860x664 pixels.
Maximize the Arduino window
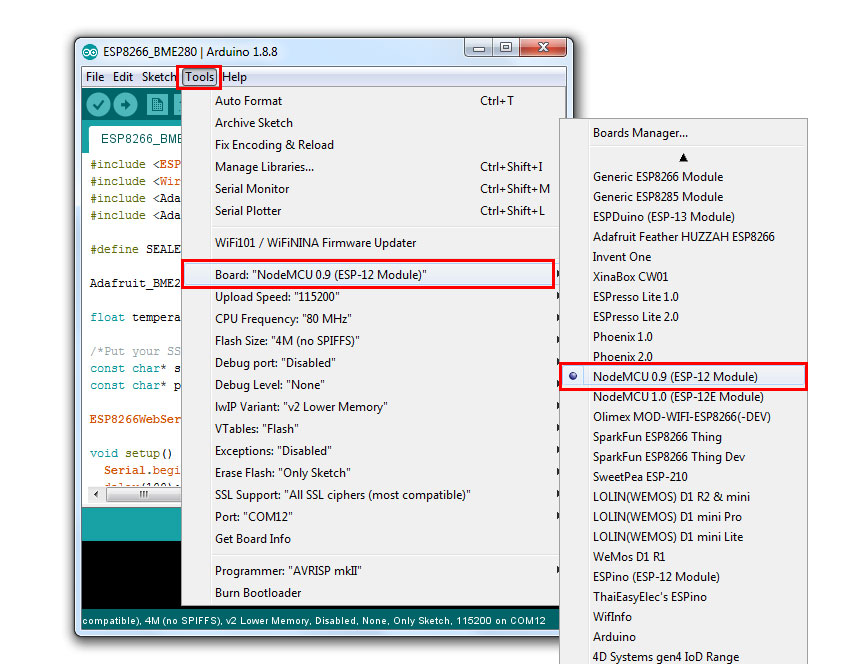506,48
